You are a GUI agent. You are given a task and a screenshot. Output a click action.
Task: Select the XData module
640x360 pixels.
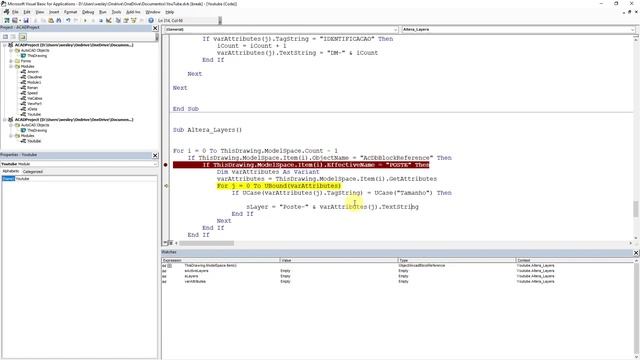tap(32, 109)
